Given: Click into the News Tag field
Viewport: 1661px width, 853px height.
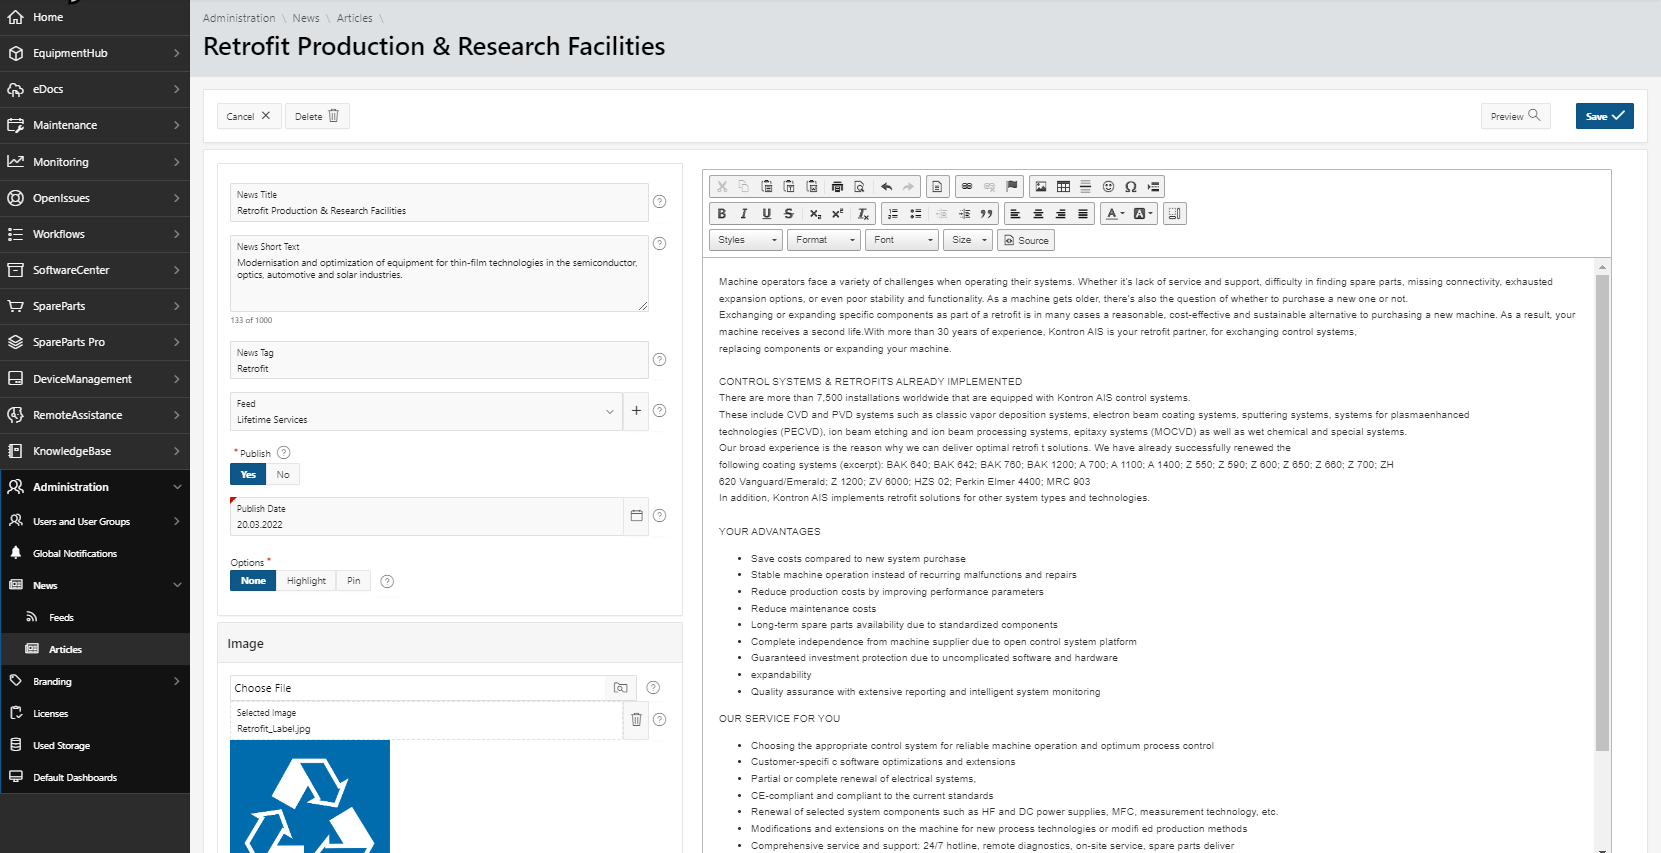Looking at the screenshot, I should [438, 368].
